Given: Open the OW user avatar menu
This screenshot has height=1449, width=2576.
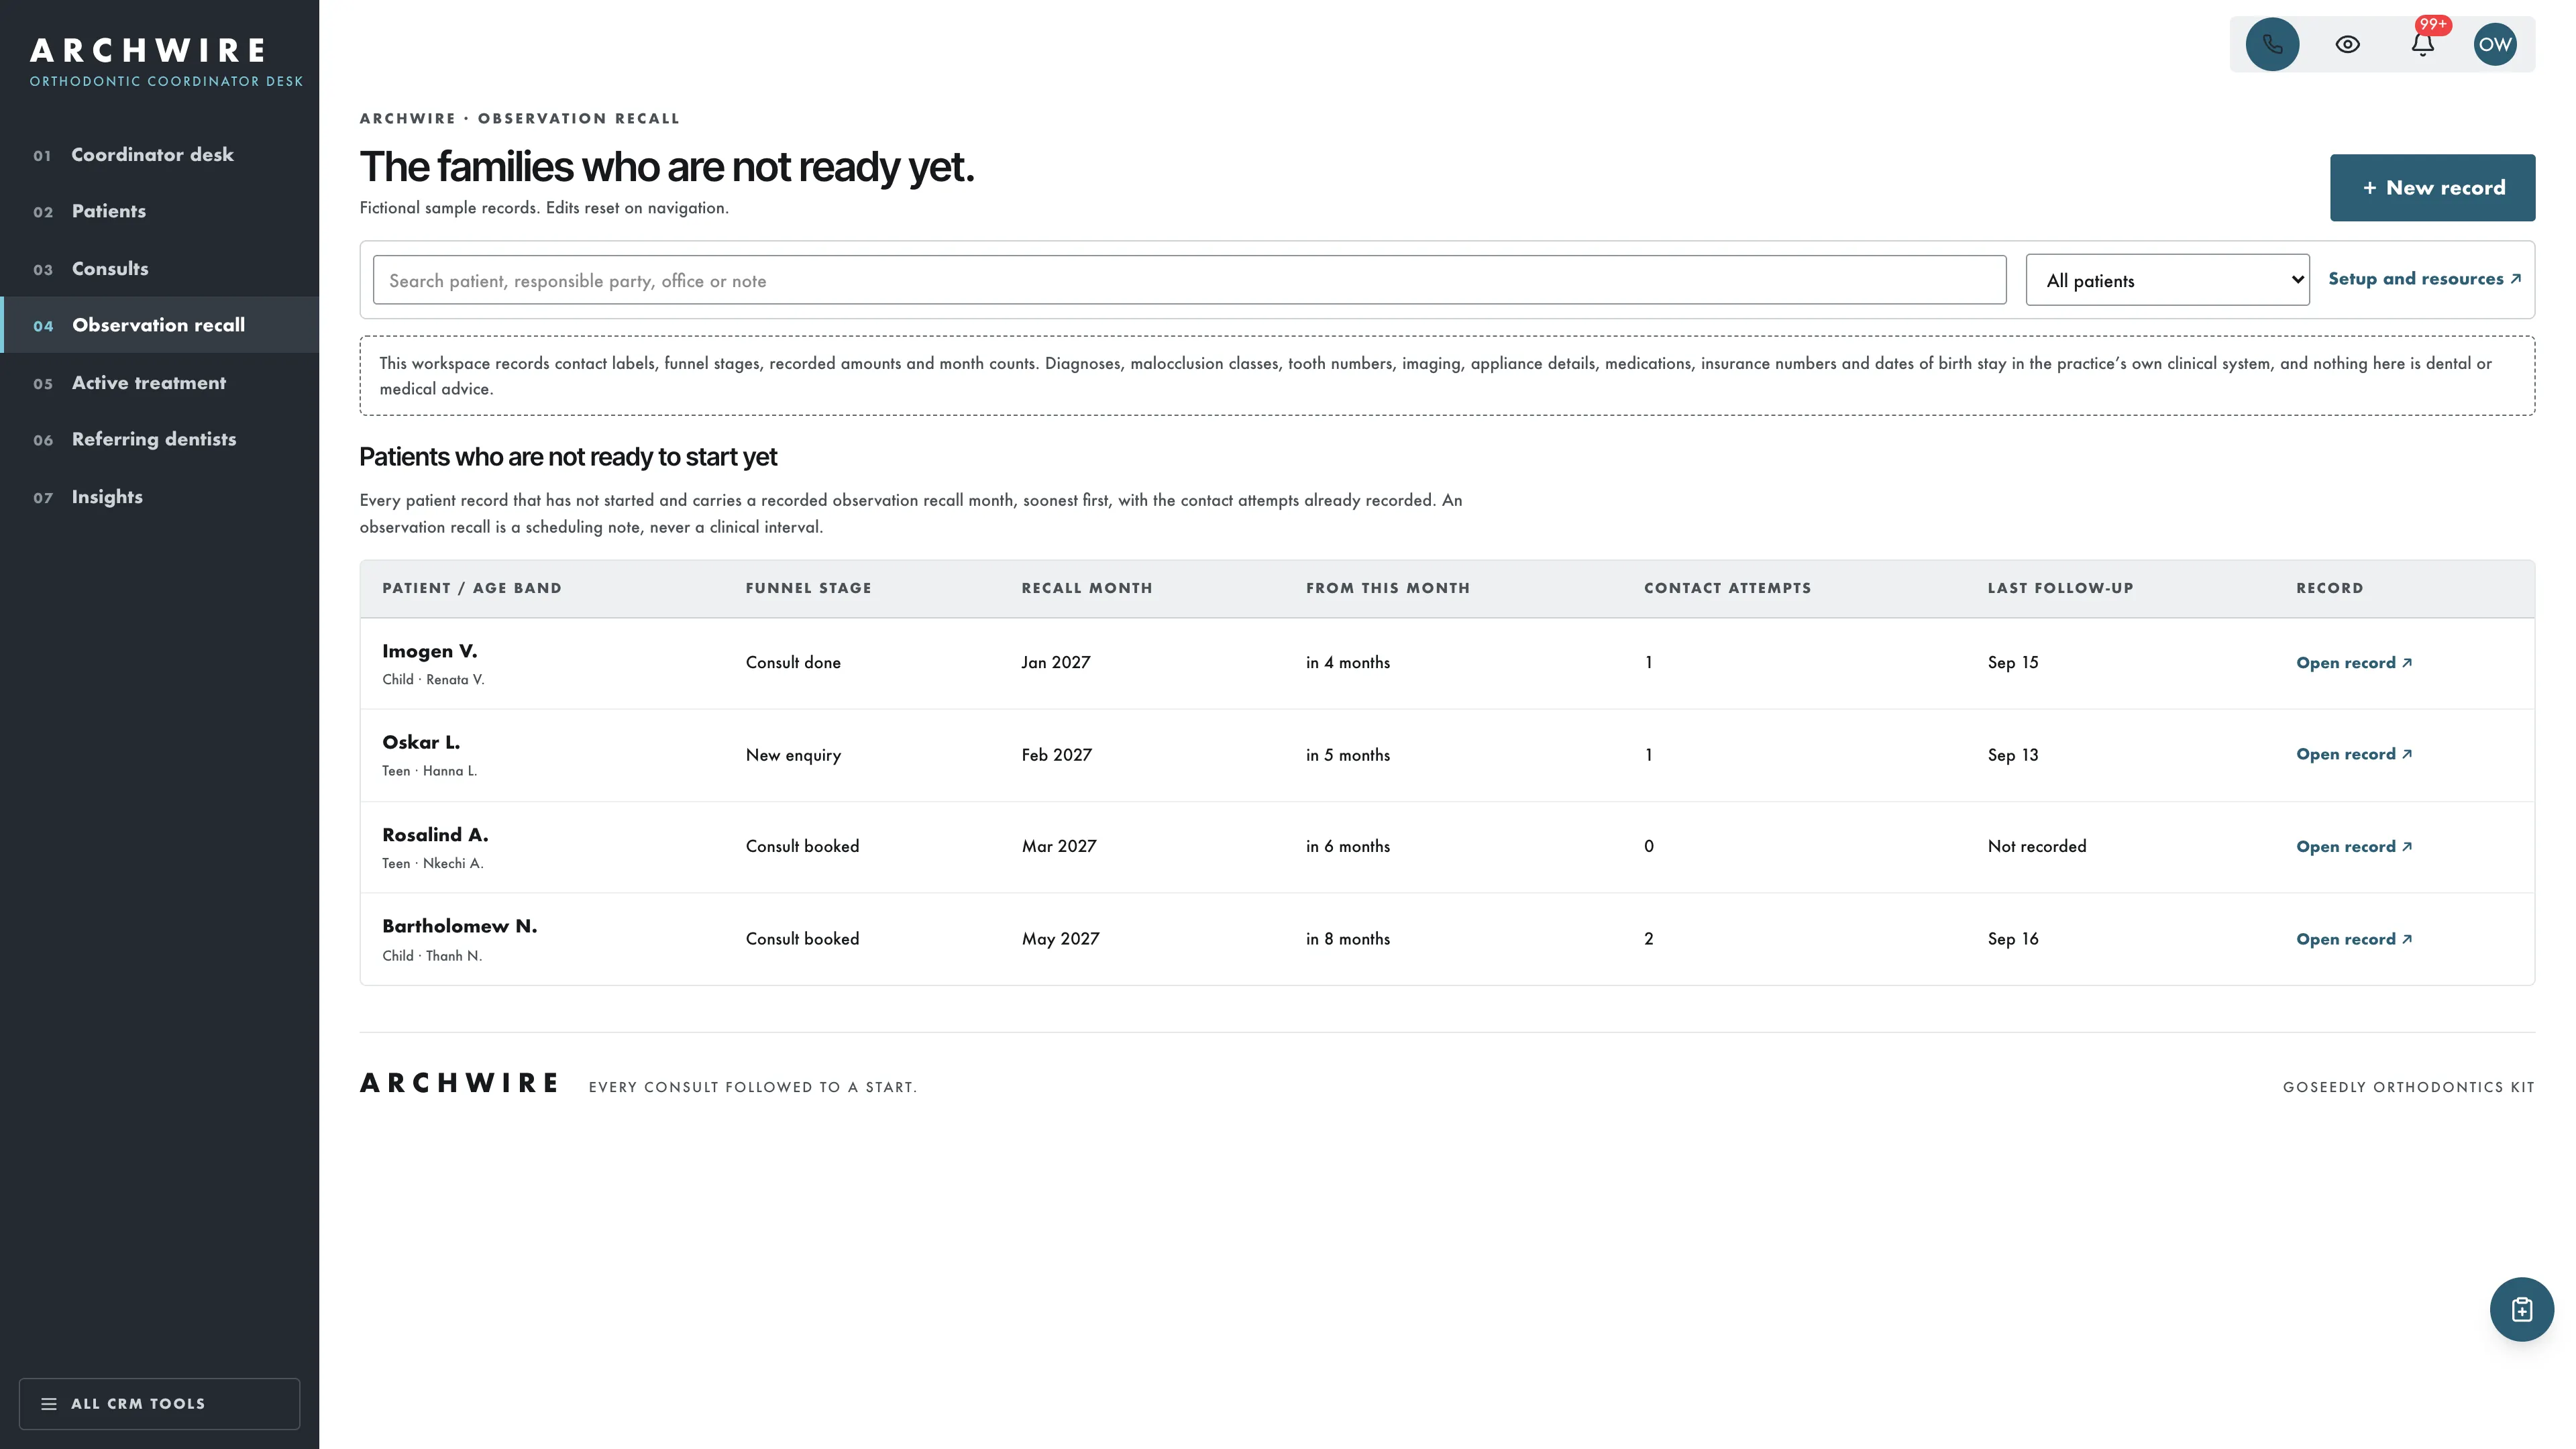Looking at the screenshot, I should 2495,44.
